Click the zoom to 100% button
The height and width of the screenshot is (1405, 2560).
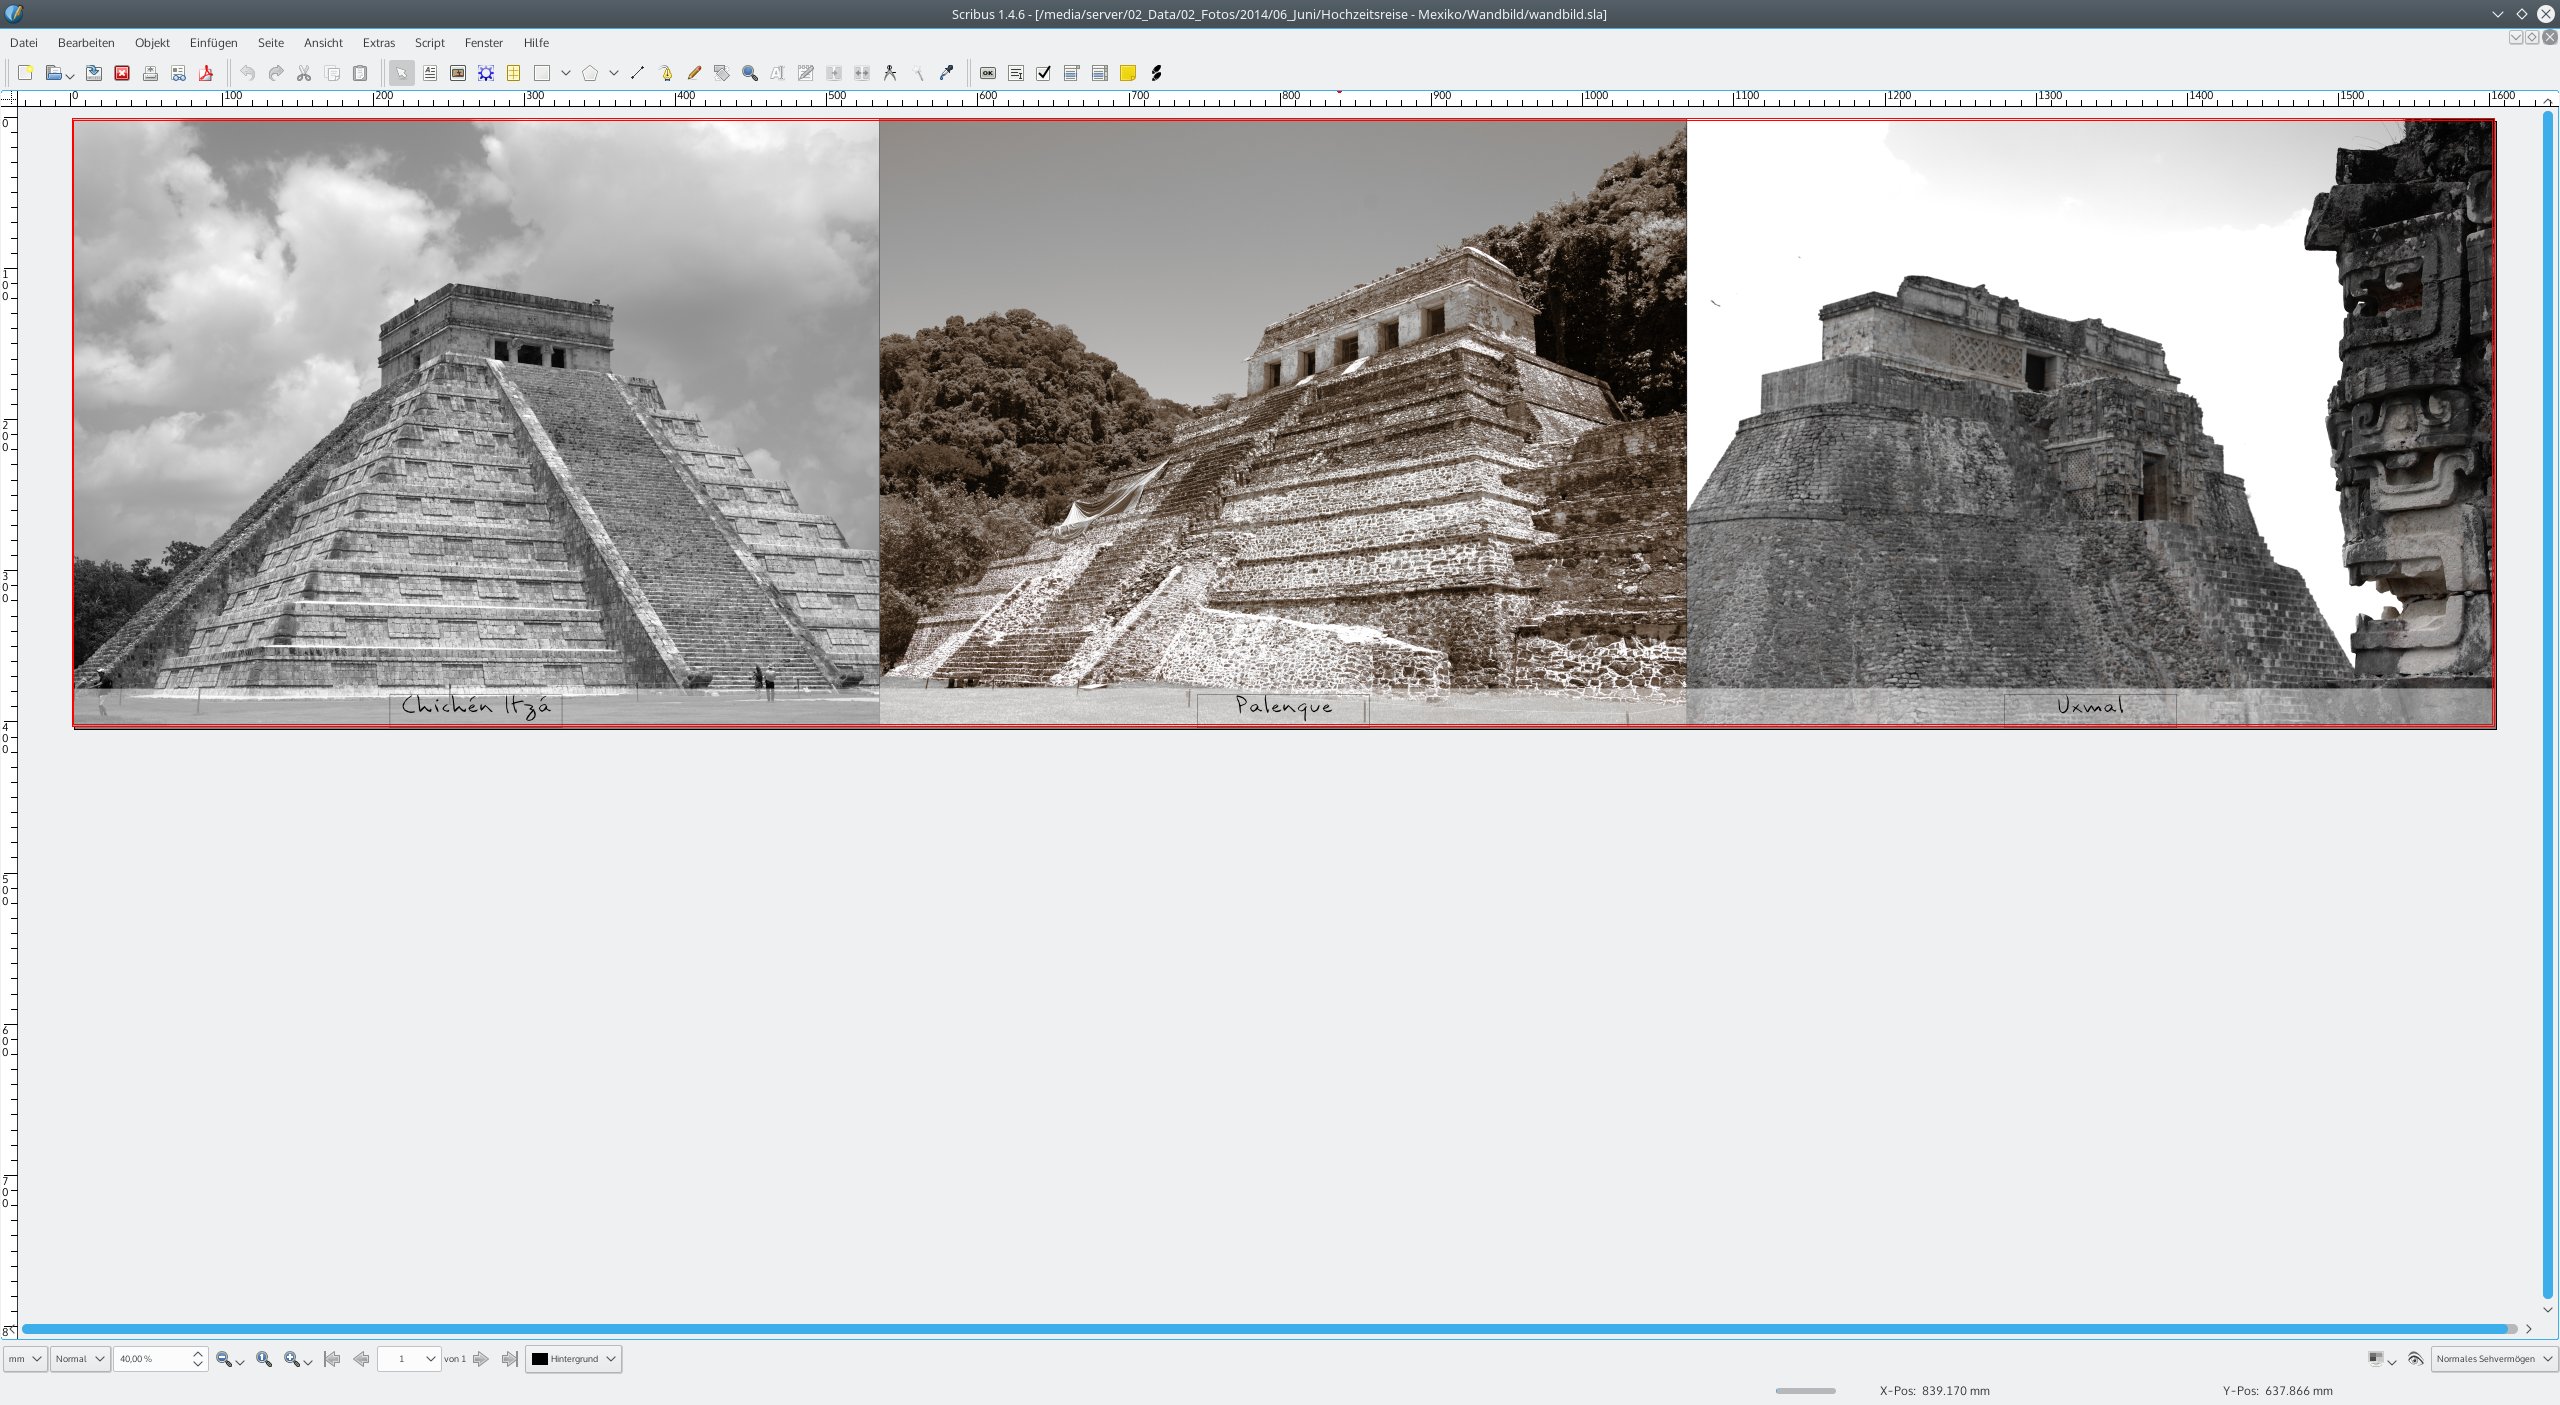tap(264, 1358)
